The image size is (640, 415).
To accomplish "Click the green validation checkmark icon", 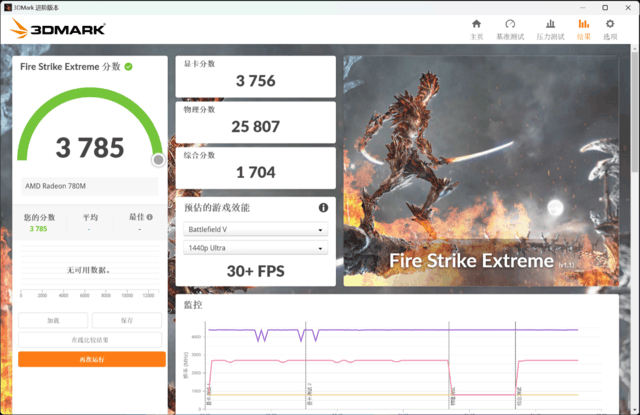I will pos(129,67).
